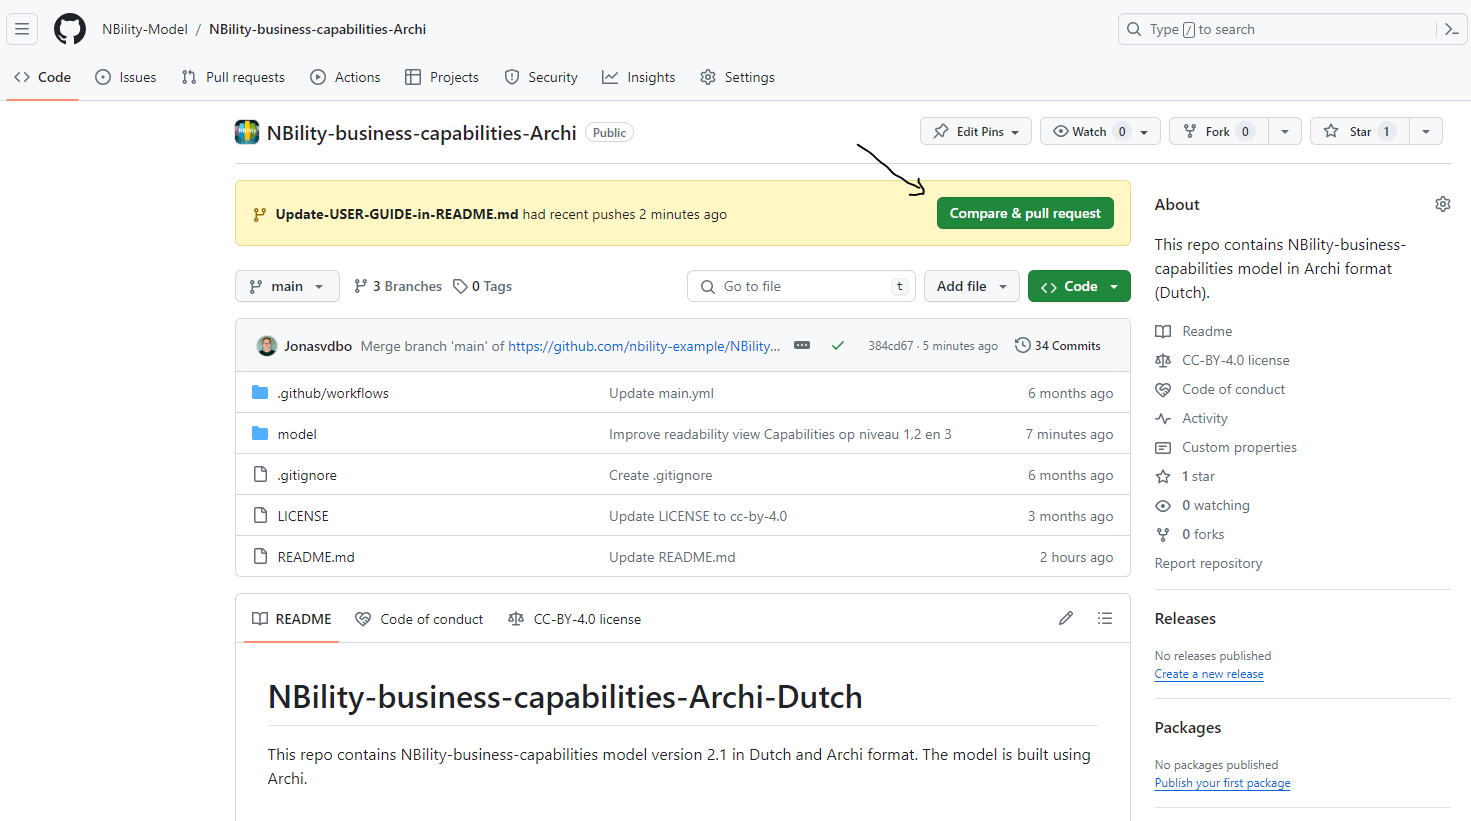Click the Compare & pull request button
The height and width of the screenshot is (821, 1471).
(x=1024, y=213)
